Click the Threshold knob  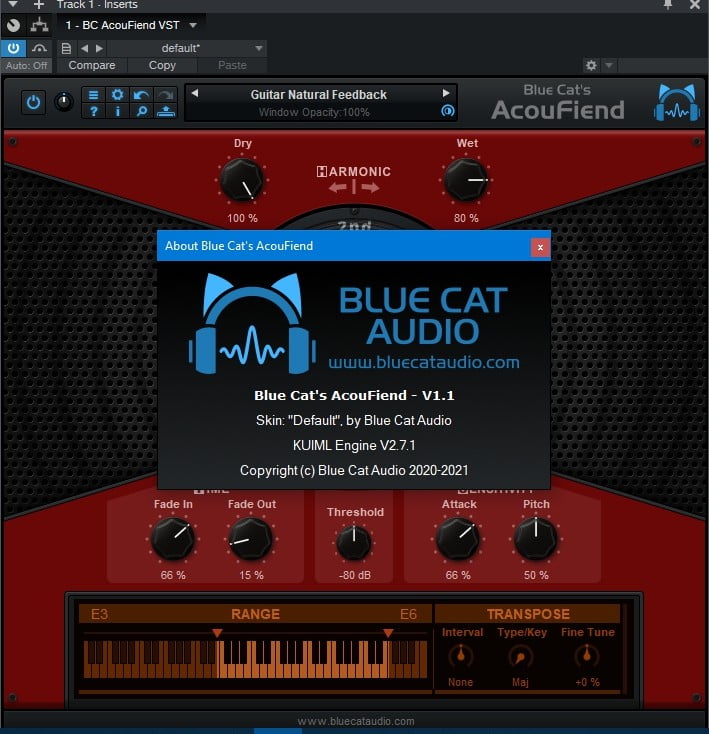(x=354, y=542)
